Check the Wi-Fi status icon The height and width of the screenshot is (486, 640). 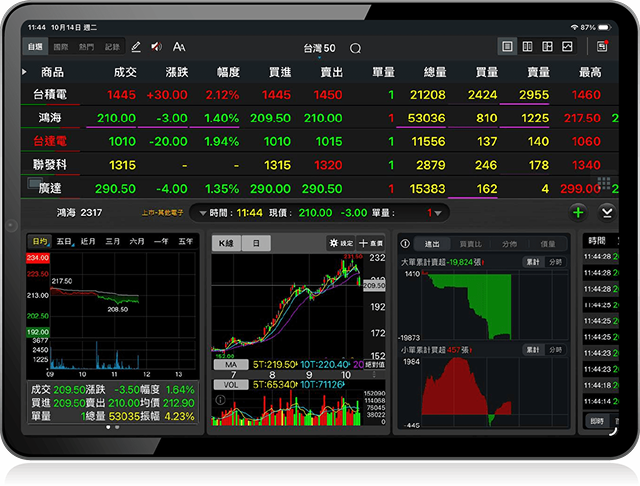[574, 27]
